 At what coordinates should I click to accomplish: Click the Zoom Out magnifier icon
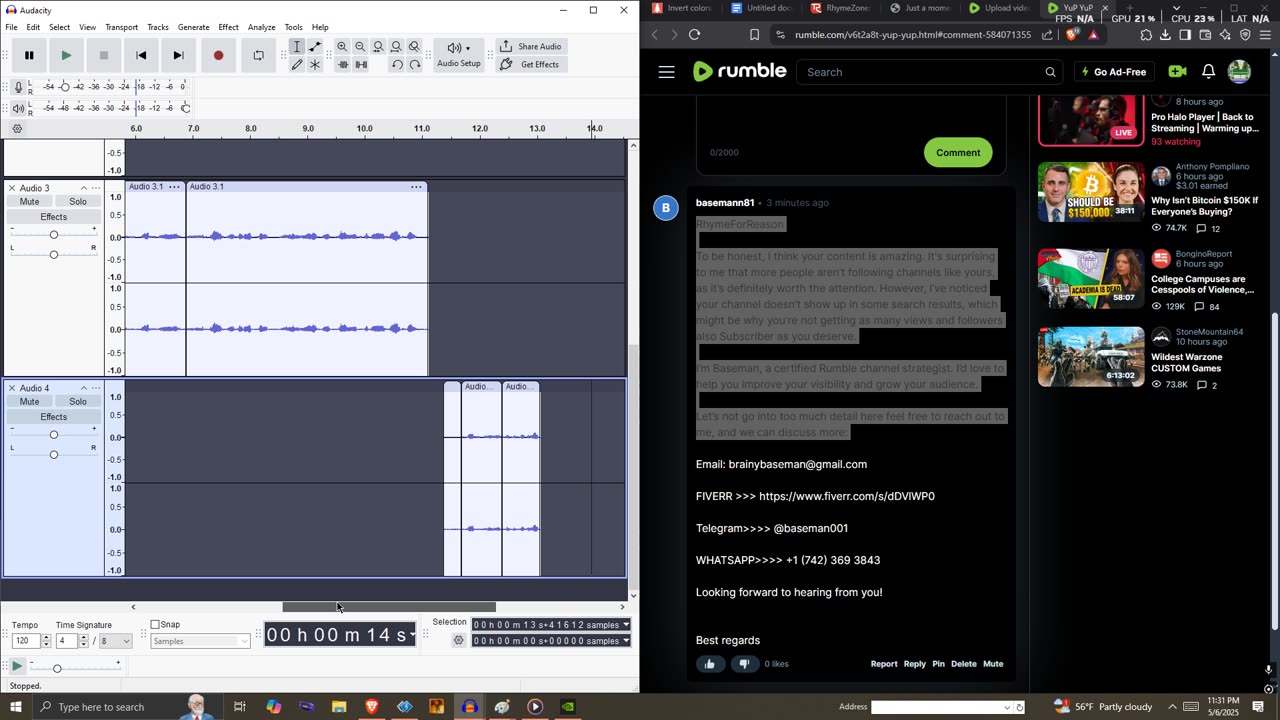click(360, 46)
